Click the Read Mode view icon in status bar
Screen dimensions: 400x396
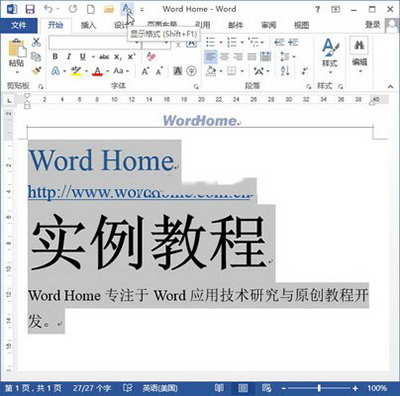[x=219, y=388]
